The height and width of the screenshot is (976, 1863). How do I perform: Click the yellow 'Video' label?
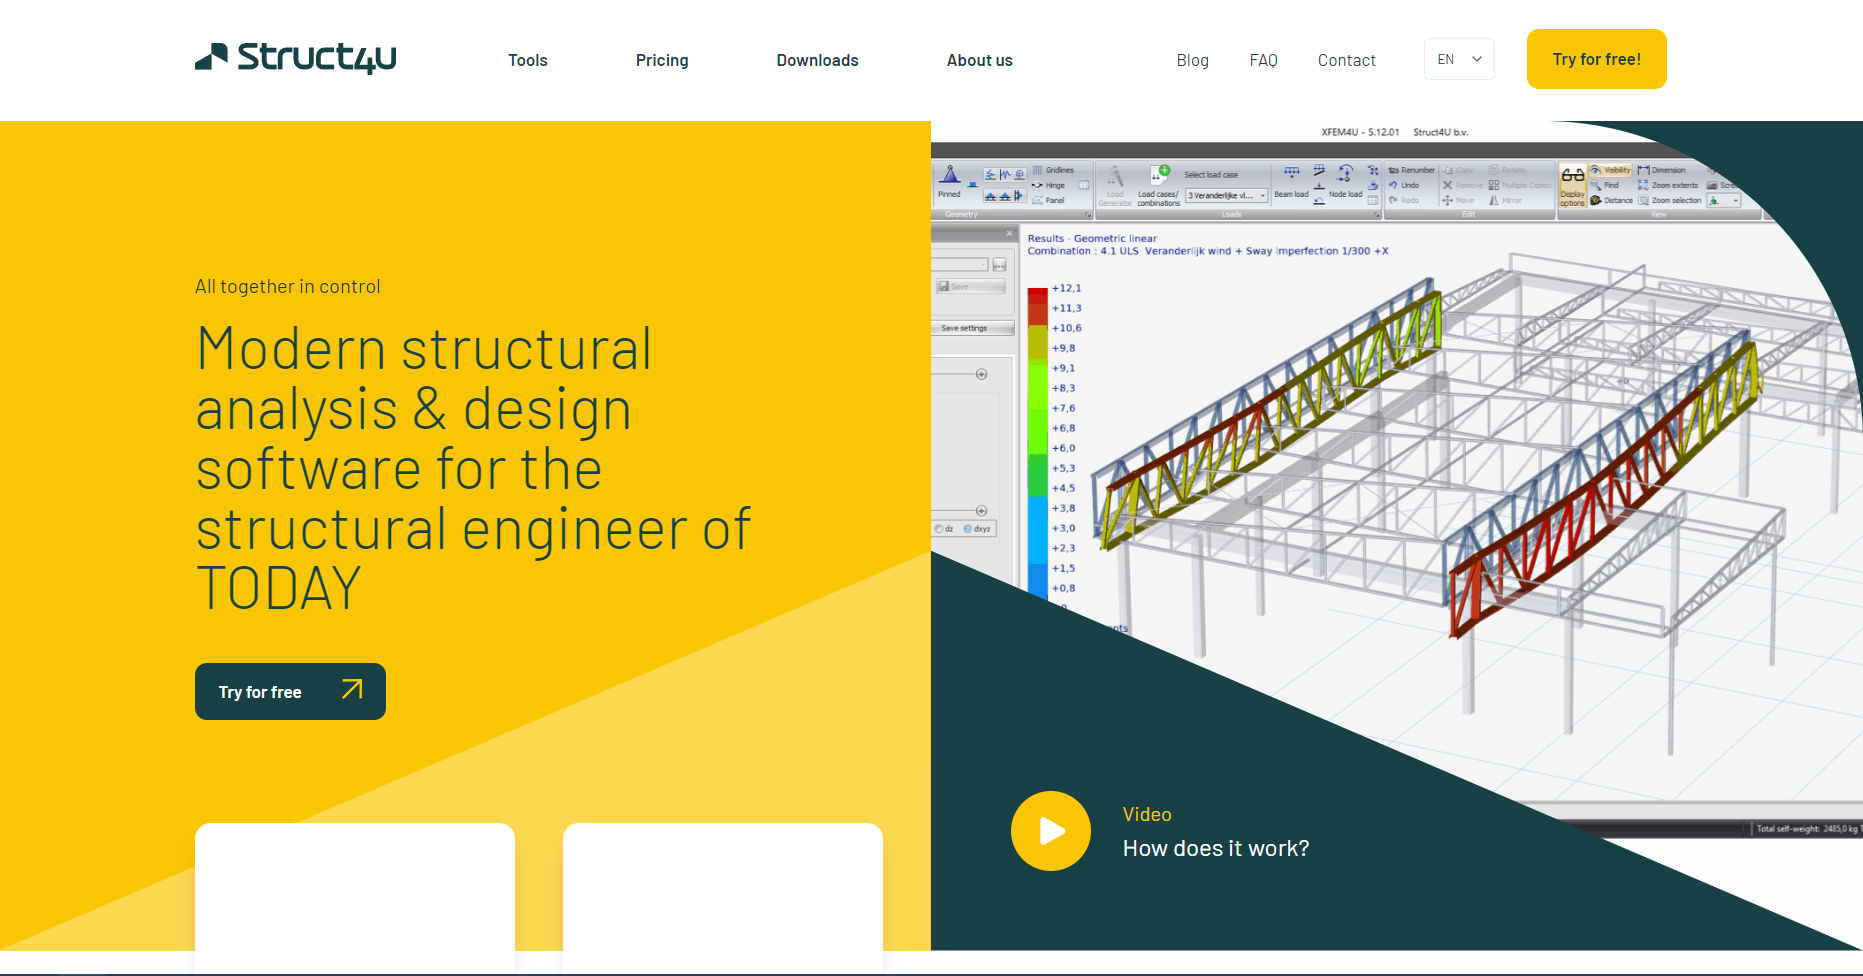pos(1147,814)
